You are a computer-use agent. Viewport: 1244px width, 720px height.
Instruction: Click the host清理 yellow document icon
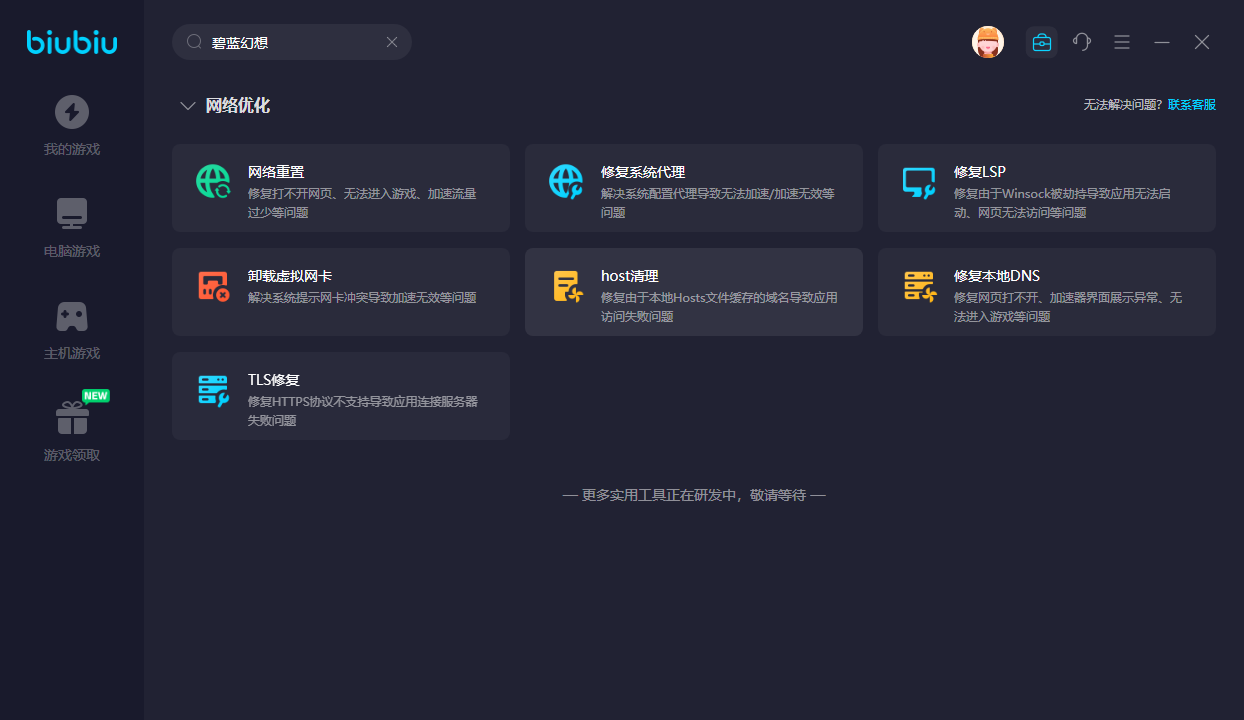(566, 286)
